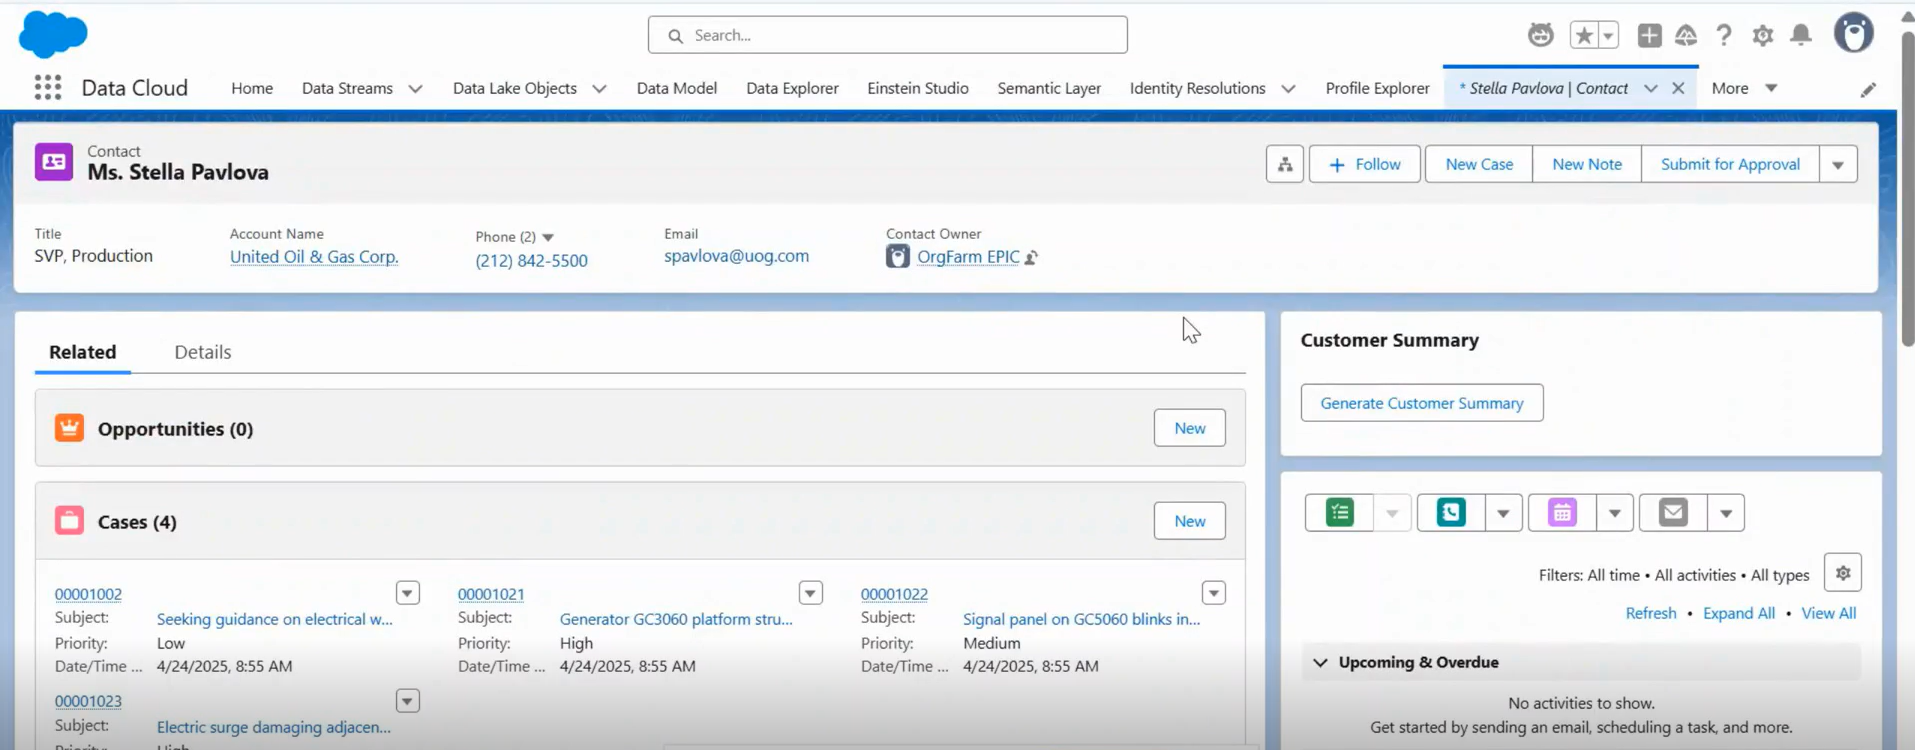Click the Help question mark icon
Image resolution: width=1915 pixels, height=750 pixels.
[1723, 35]
